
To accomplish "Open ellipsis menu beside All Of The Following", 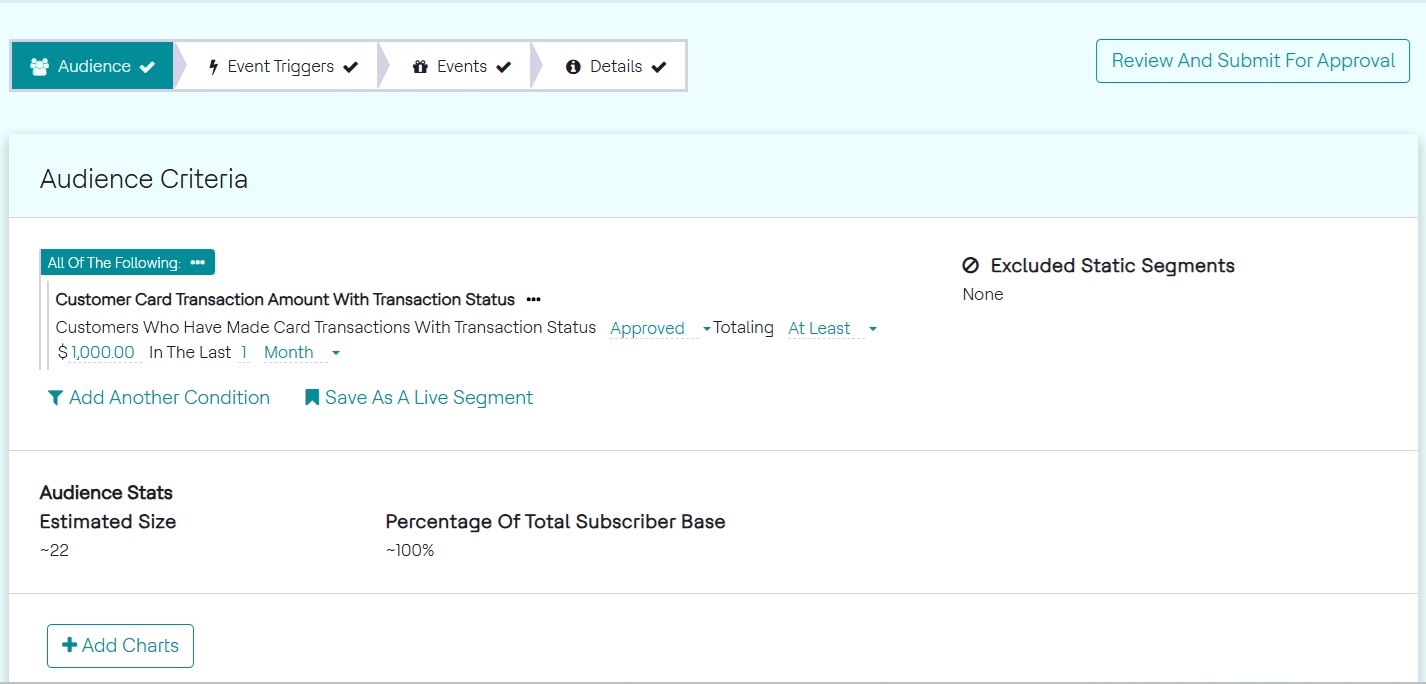I will pyautogui.click(x=197, y=262).
